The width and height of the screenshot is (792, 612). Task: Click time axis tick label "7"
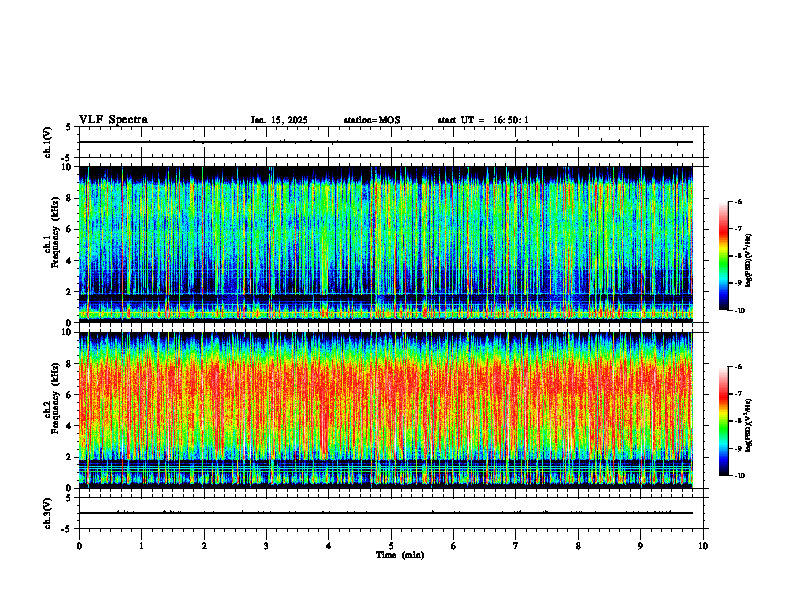click(x=516, y=546)
